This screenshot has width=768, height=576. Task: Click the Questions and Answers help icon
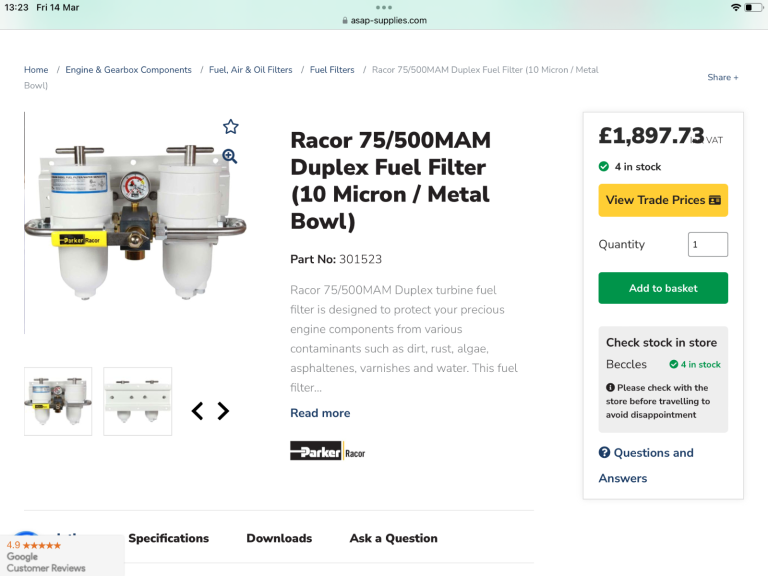click(x=604, y=453)
